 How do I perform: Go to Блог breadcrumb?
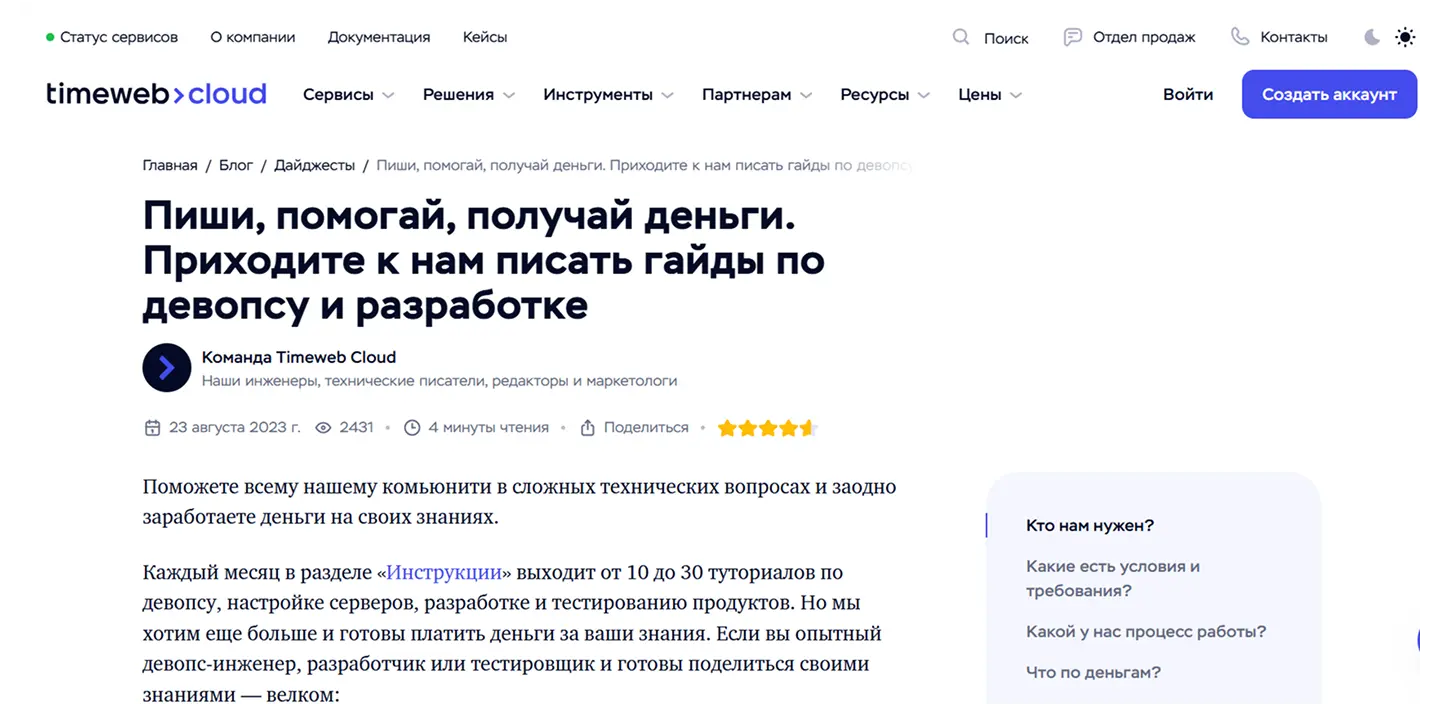pyautogui.click(x=236, y=165)
